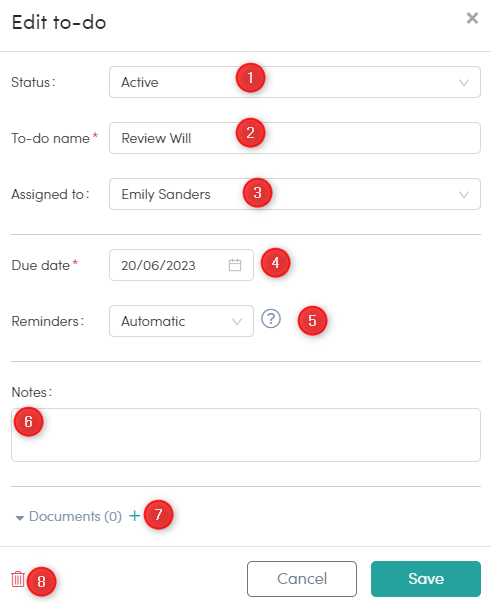Click the question mark help icon beside Reminders
Image resolution: width=491 pixels, height=602 pixels.
click(271, 319)
